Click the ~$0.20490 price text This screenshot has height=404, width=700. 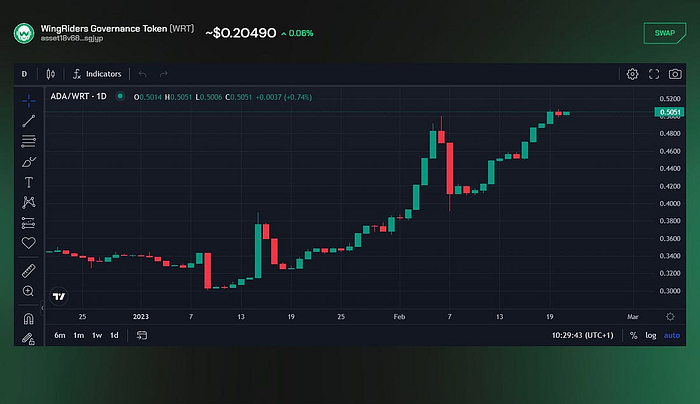tap(241, 33)
